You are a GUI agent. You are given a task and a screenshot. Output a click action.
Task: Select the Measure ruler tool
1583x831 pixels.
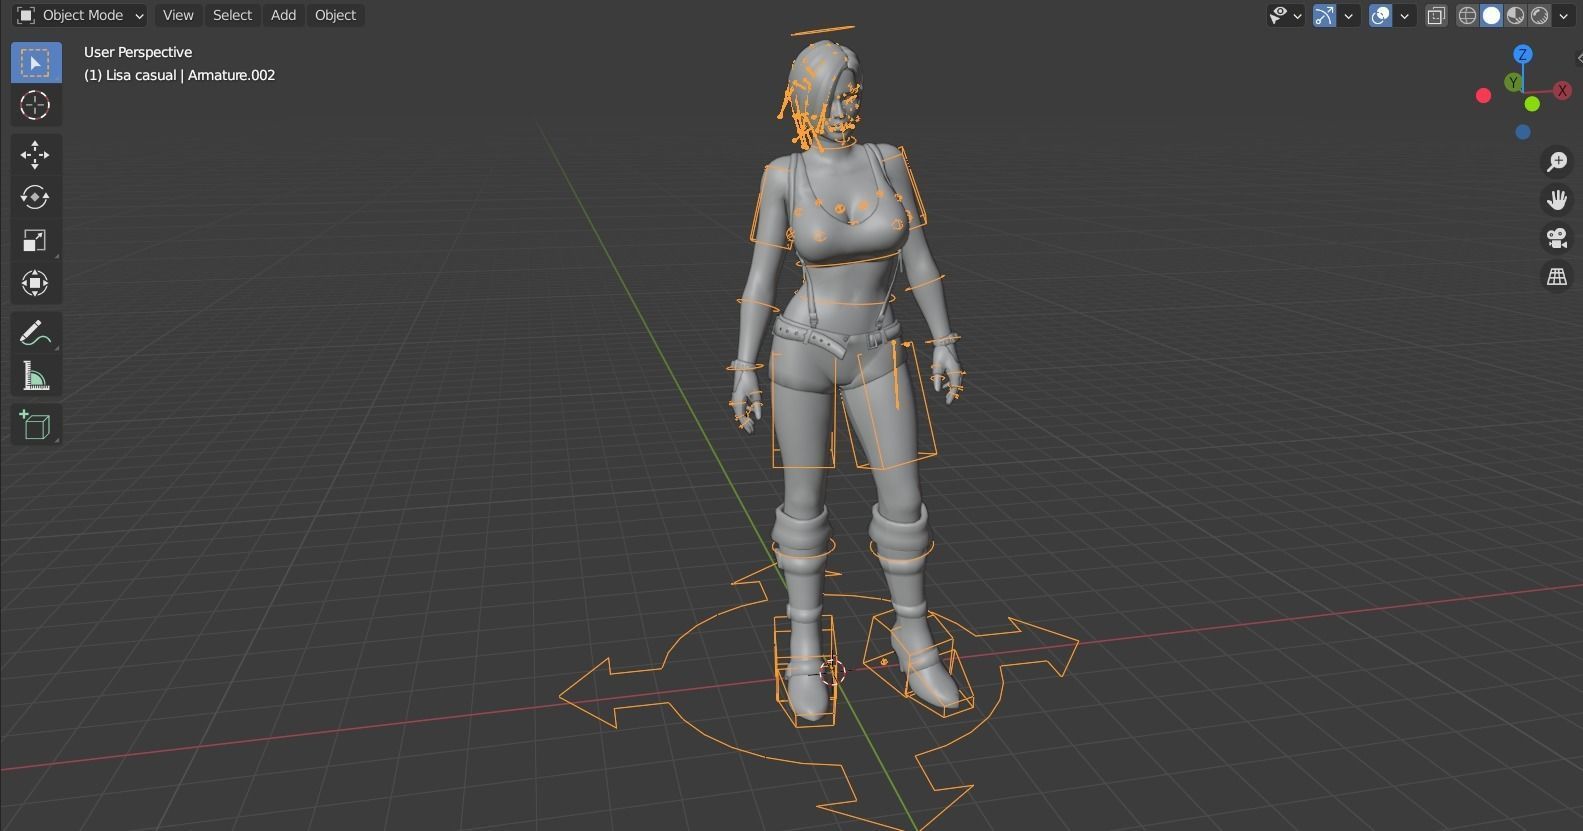(x=36, y=376)
